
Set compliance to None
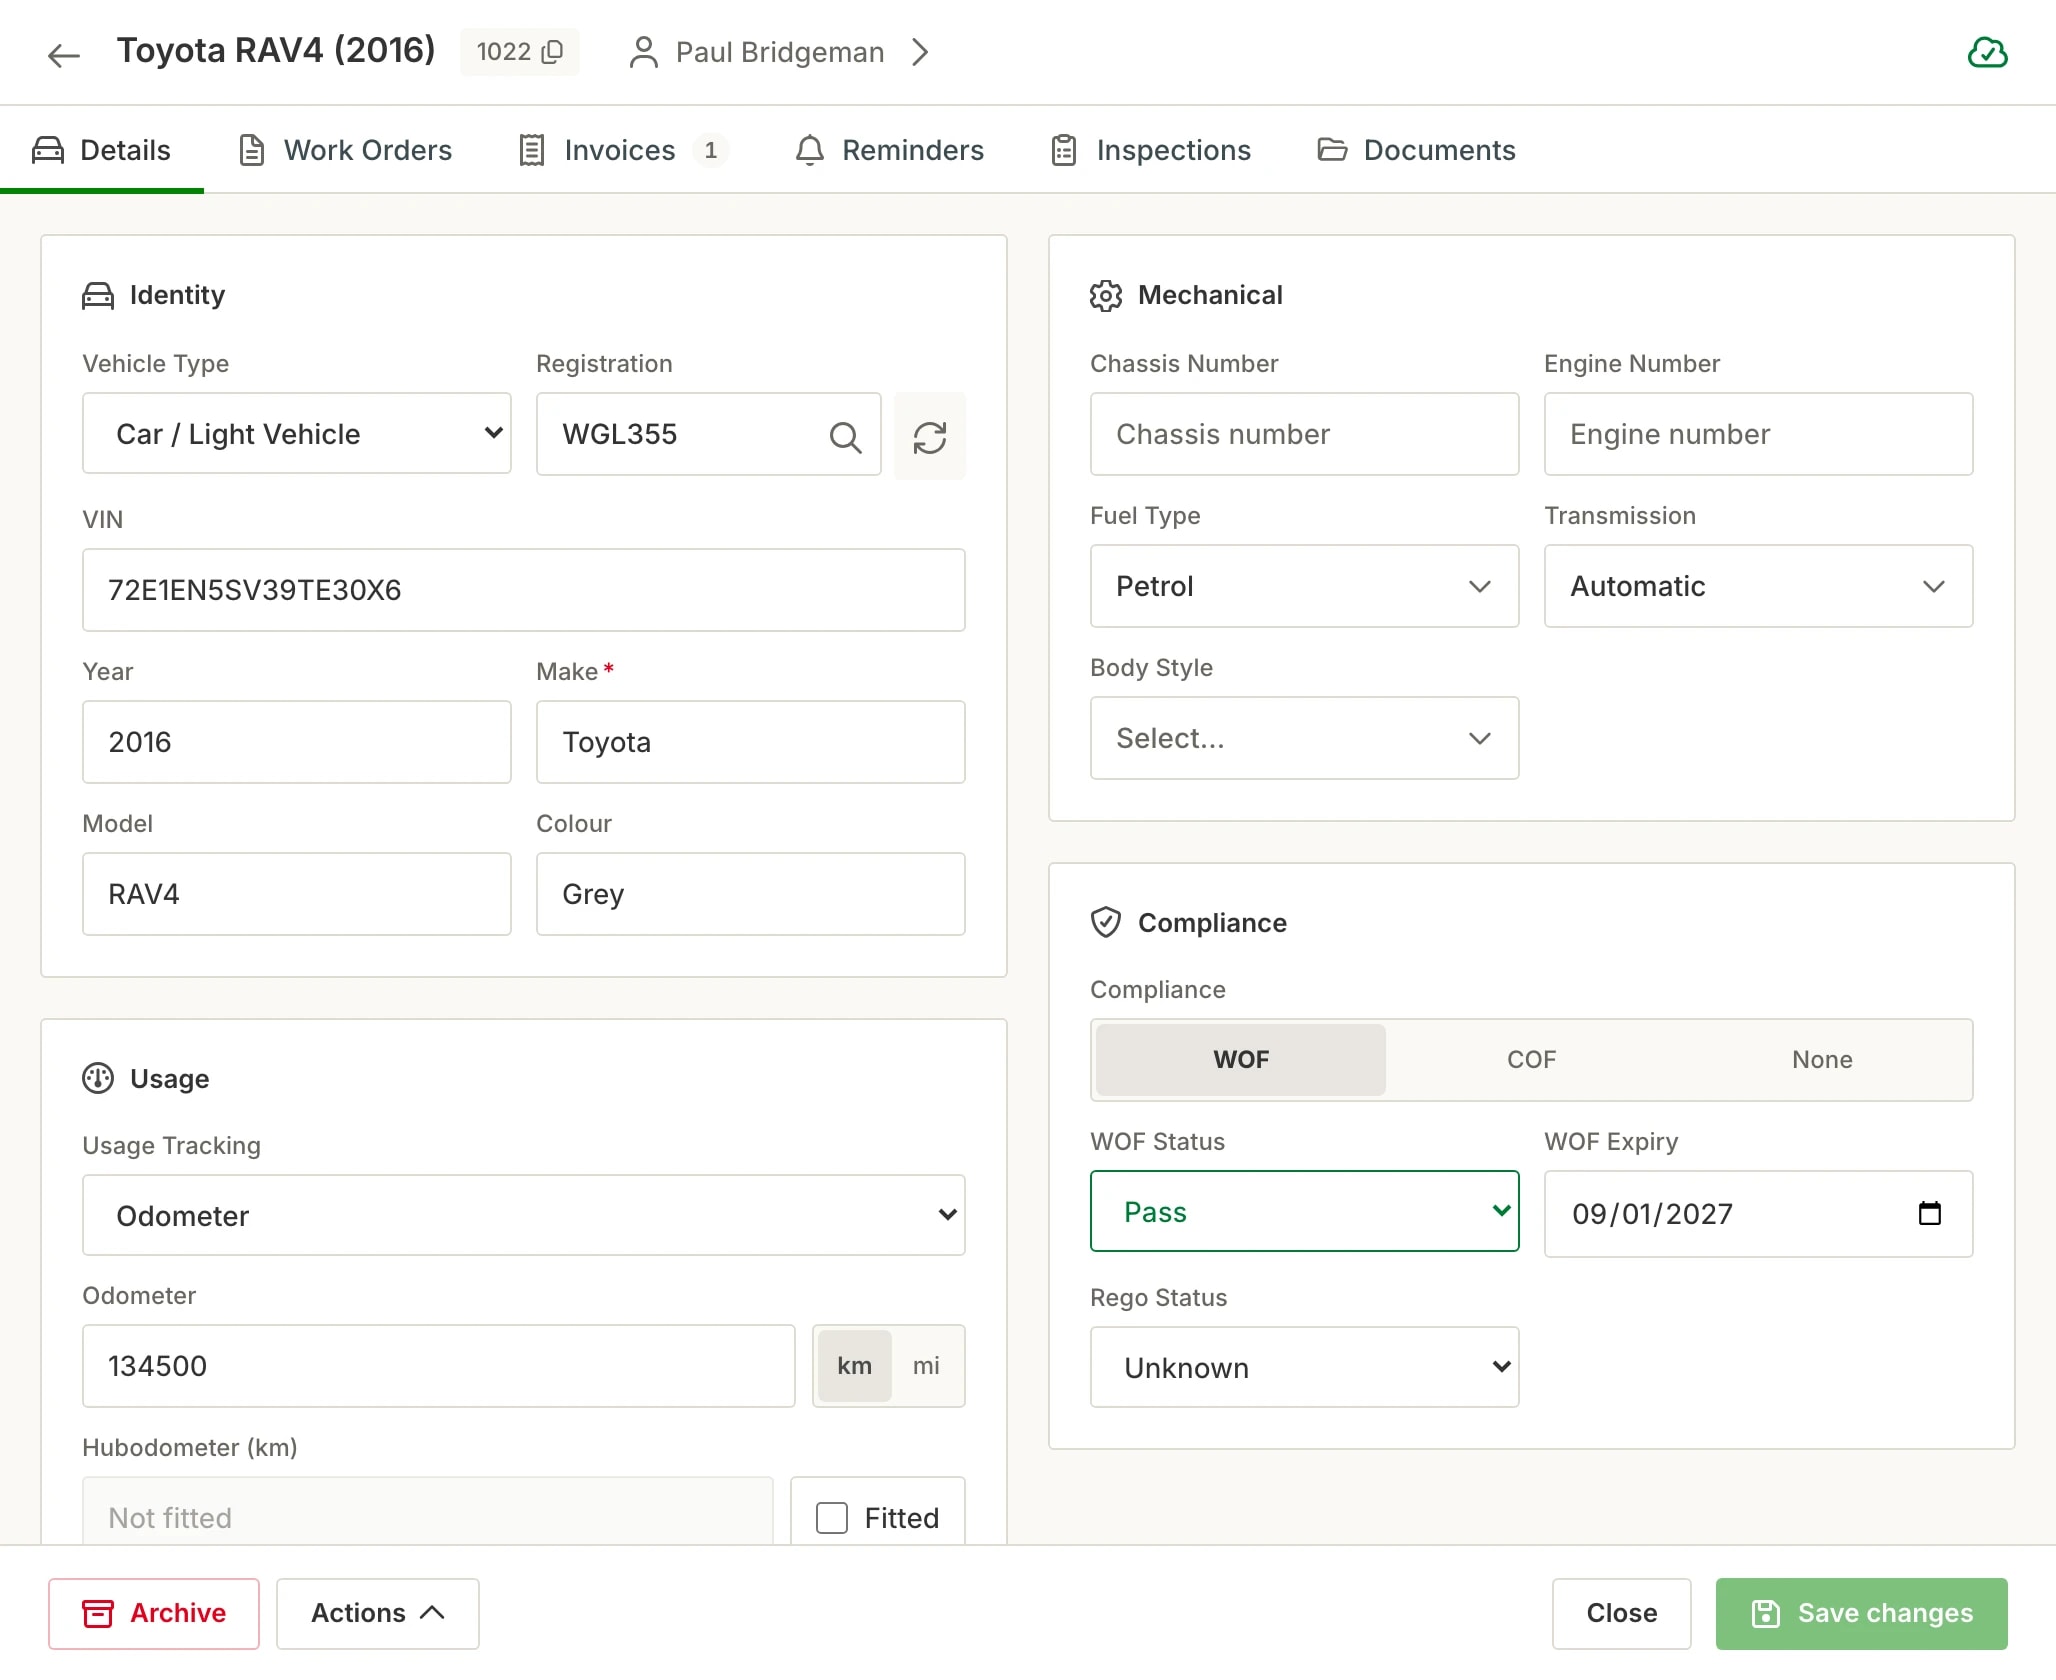tap(1822, 1060)
